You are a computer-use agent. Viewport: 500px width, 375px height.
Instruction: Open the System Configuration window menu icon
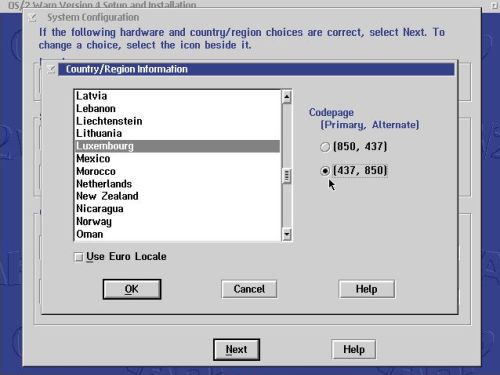(32, 17)
